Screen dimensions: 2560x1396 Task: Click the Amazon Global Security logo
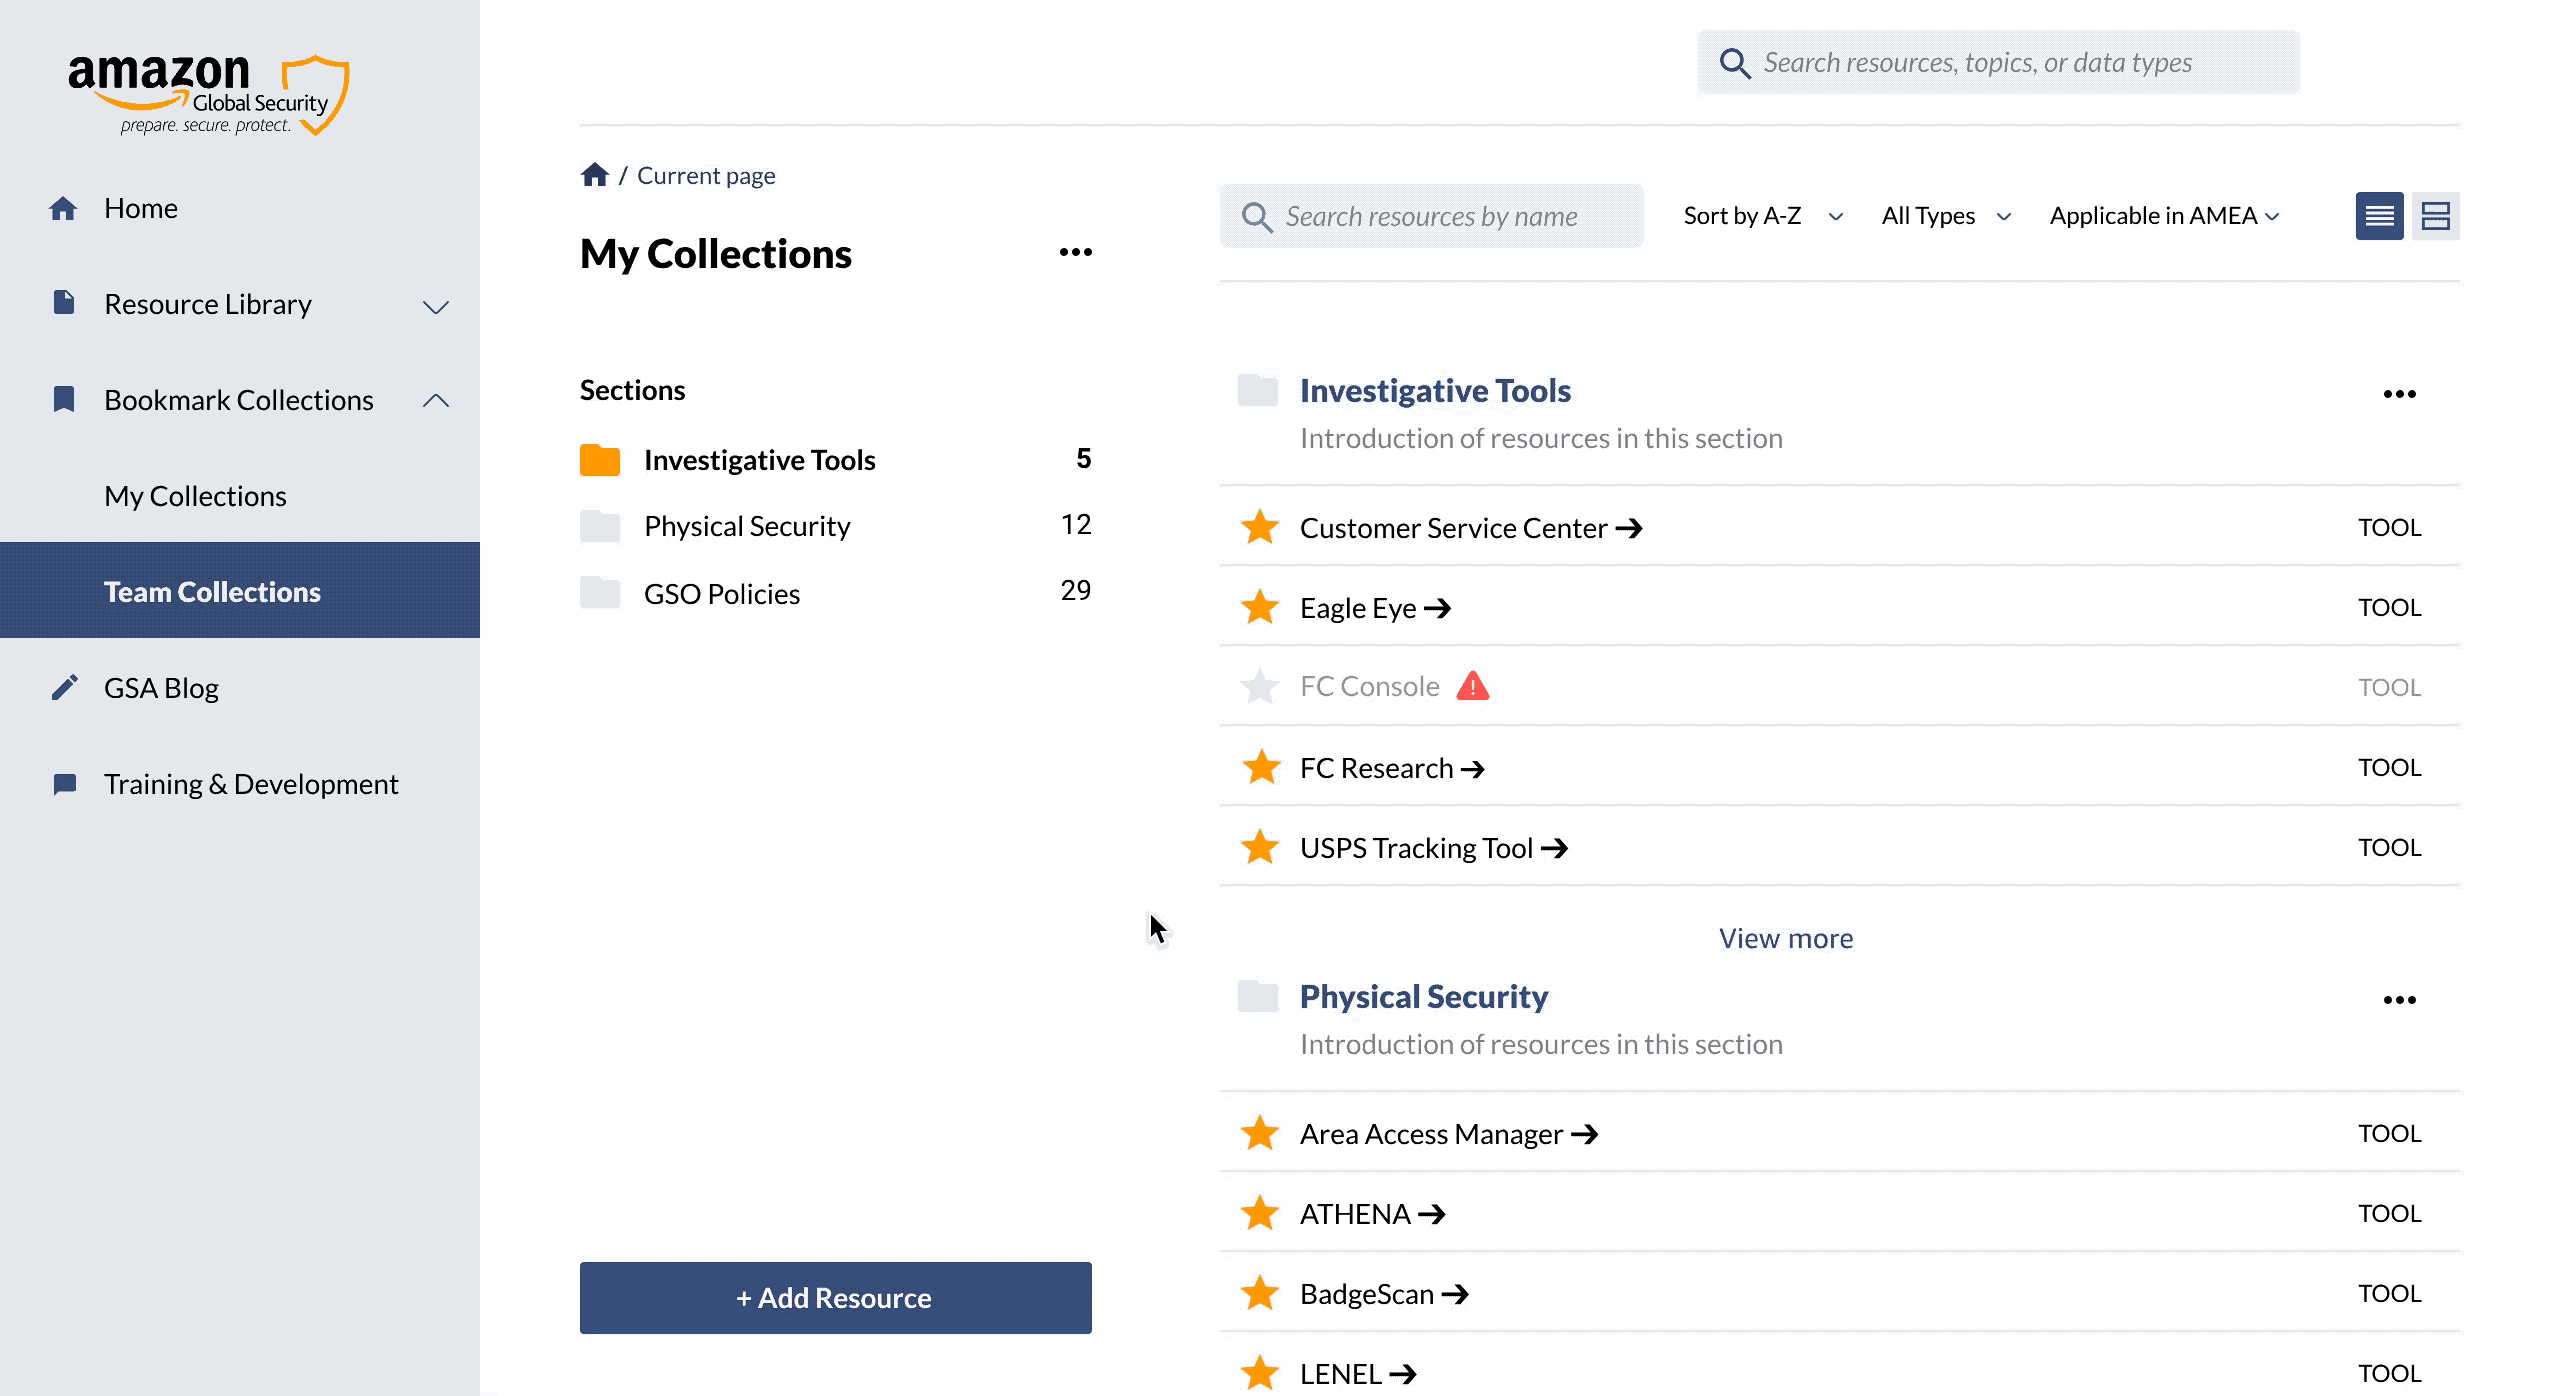[208, 95]
